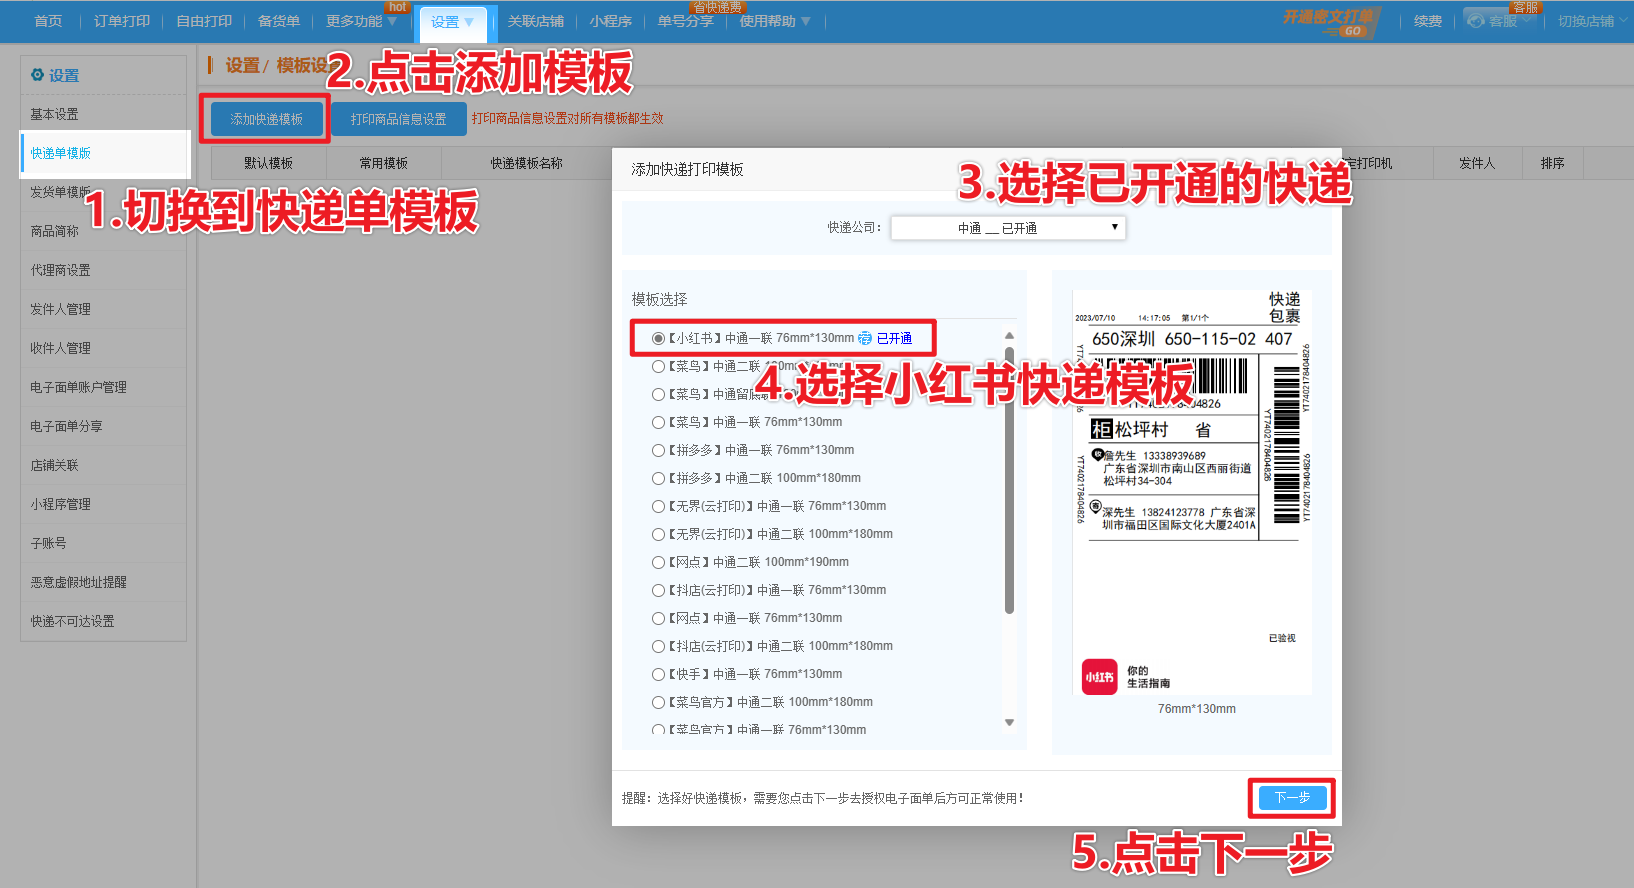Viewport: 1634px width, 888px height.
Task: Click the 排序 column header
Action: pyautogui.click(x=1552, y=163)
